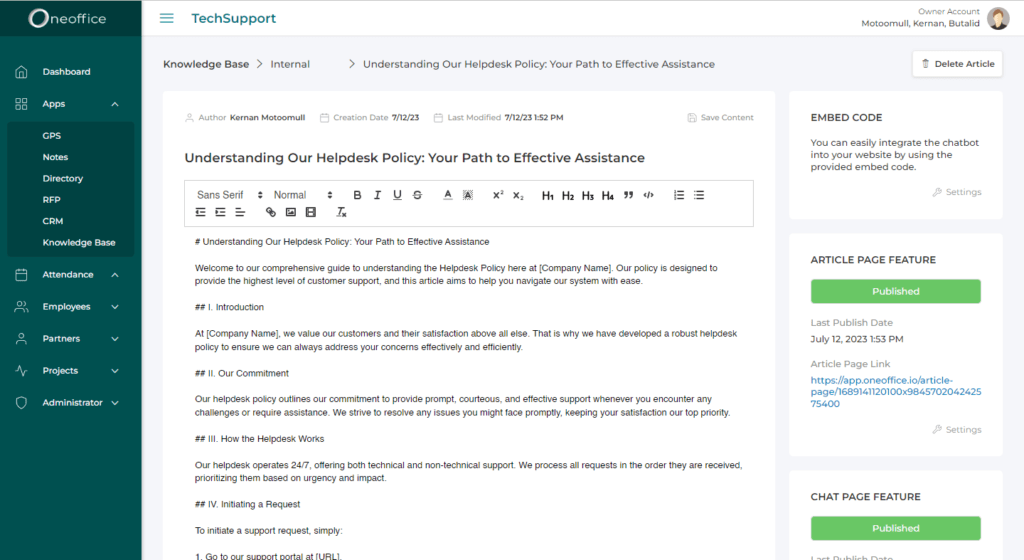Open Embed Code Settings
This screenshot has height=560, width=1024.
(x=957, y=192)
